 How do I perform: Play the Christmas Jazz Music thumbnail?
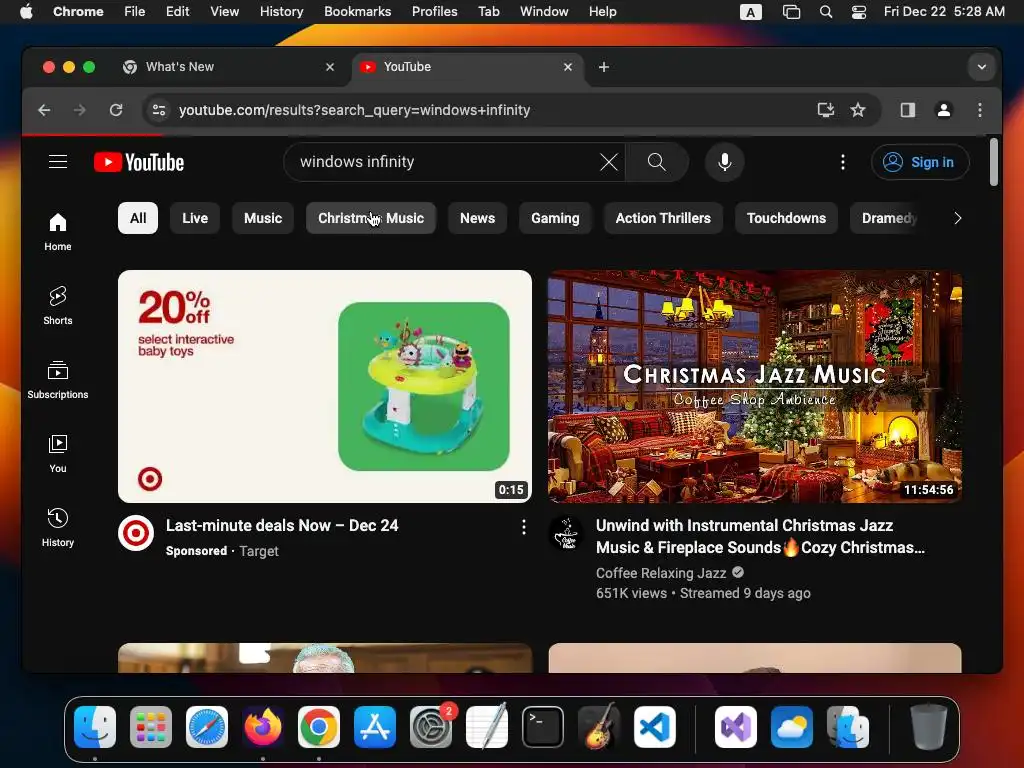pyautogui.click(x=754, y=387)
